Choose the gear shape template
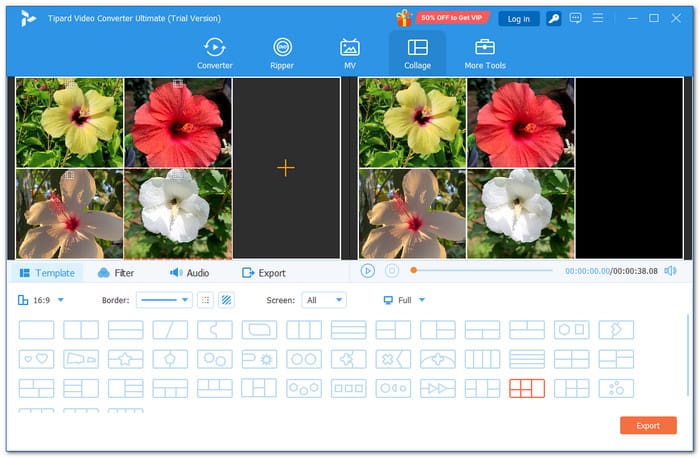Image resolution: width=700 pixels, height=458 pixels. click(259, 359)
